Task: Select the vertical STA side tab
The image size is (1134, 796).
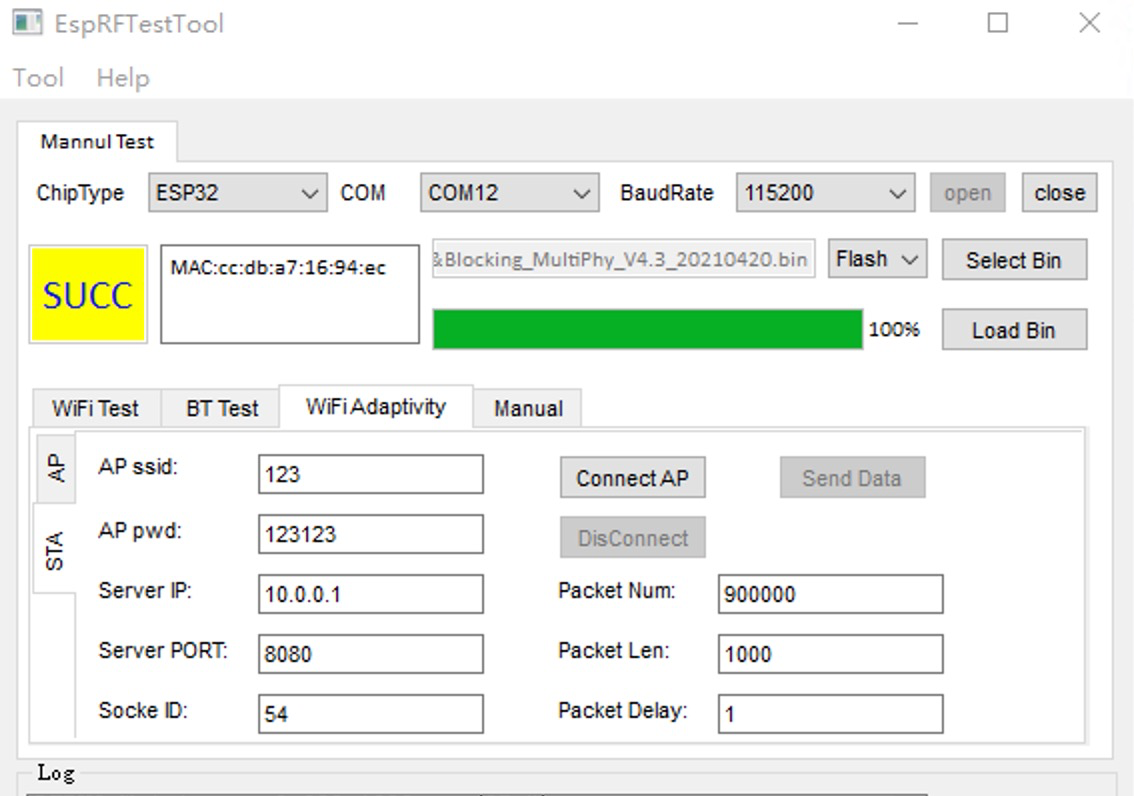Action: (54, 550)
